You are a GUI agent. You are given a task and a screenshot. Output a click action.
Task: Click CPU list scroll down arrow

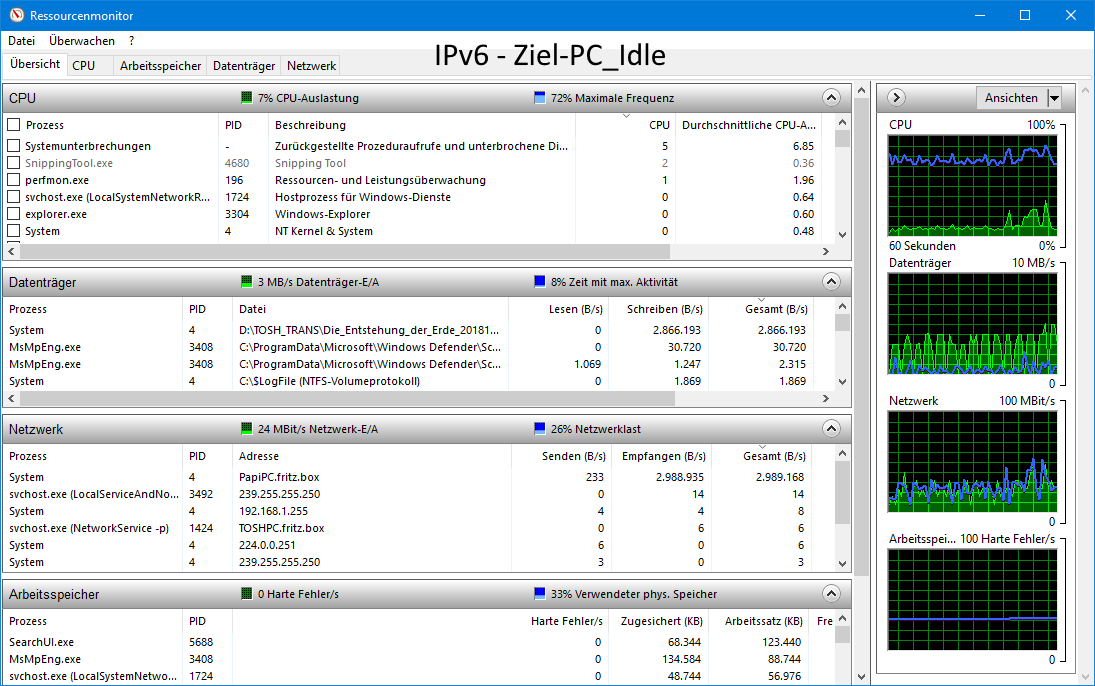pos(842,235)
